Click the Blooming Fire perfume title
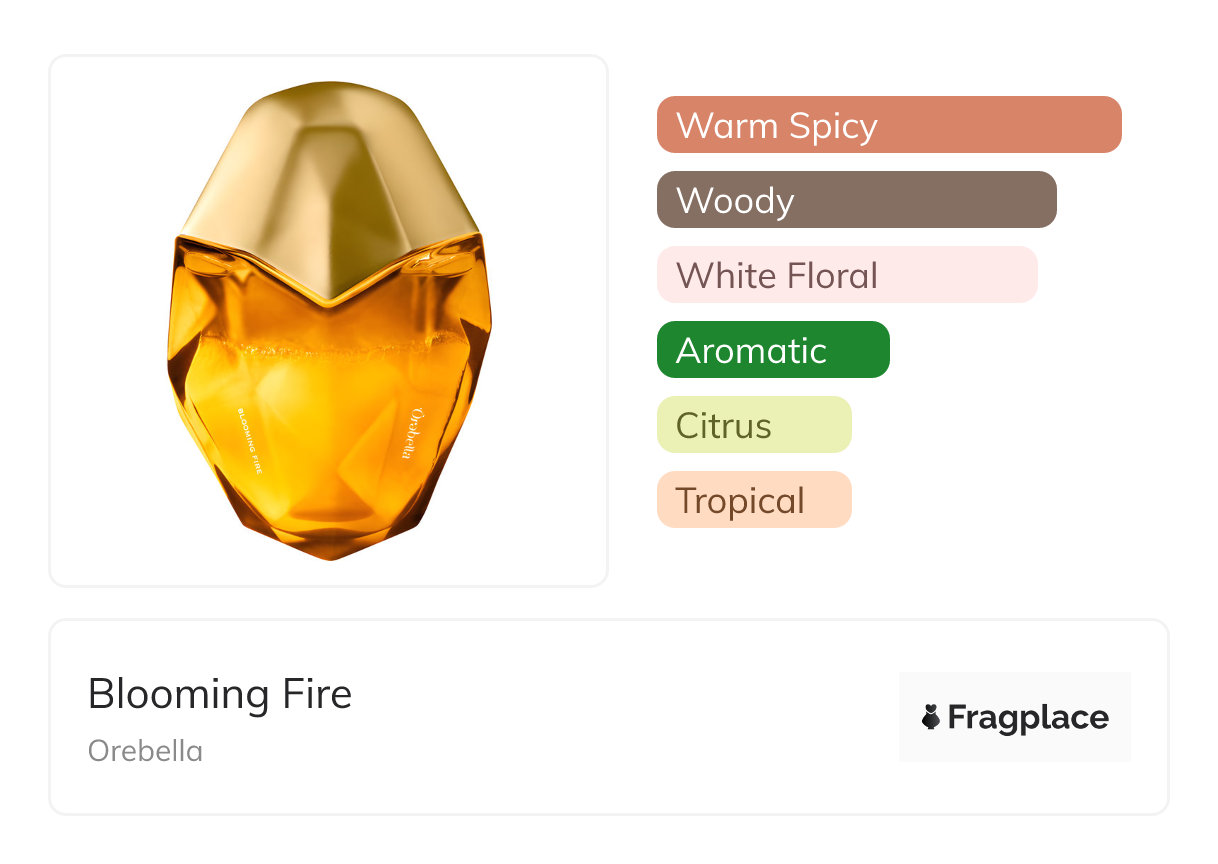Image resolution: width=1218 pixels, height=864 pixels. [220, 694]
